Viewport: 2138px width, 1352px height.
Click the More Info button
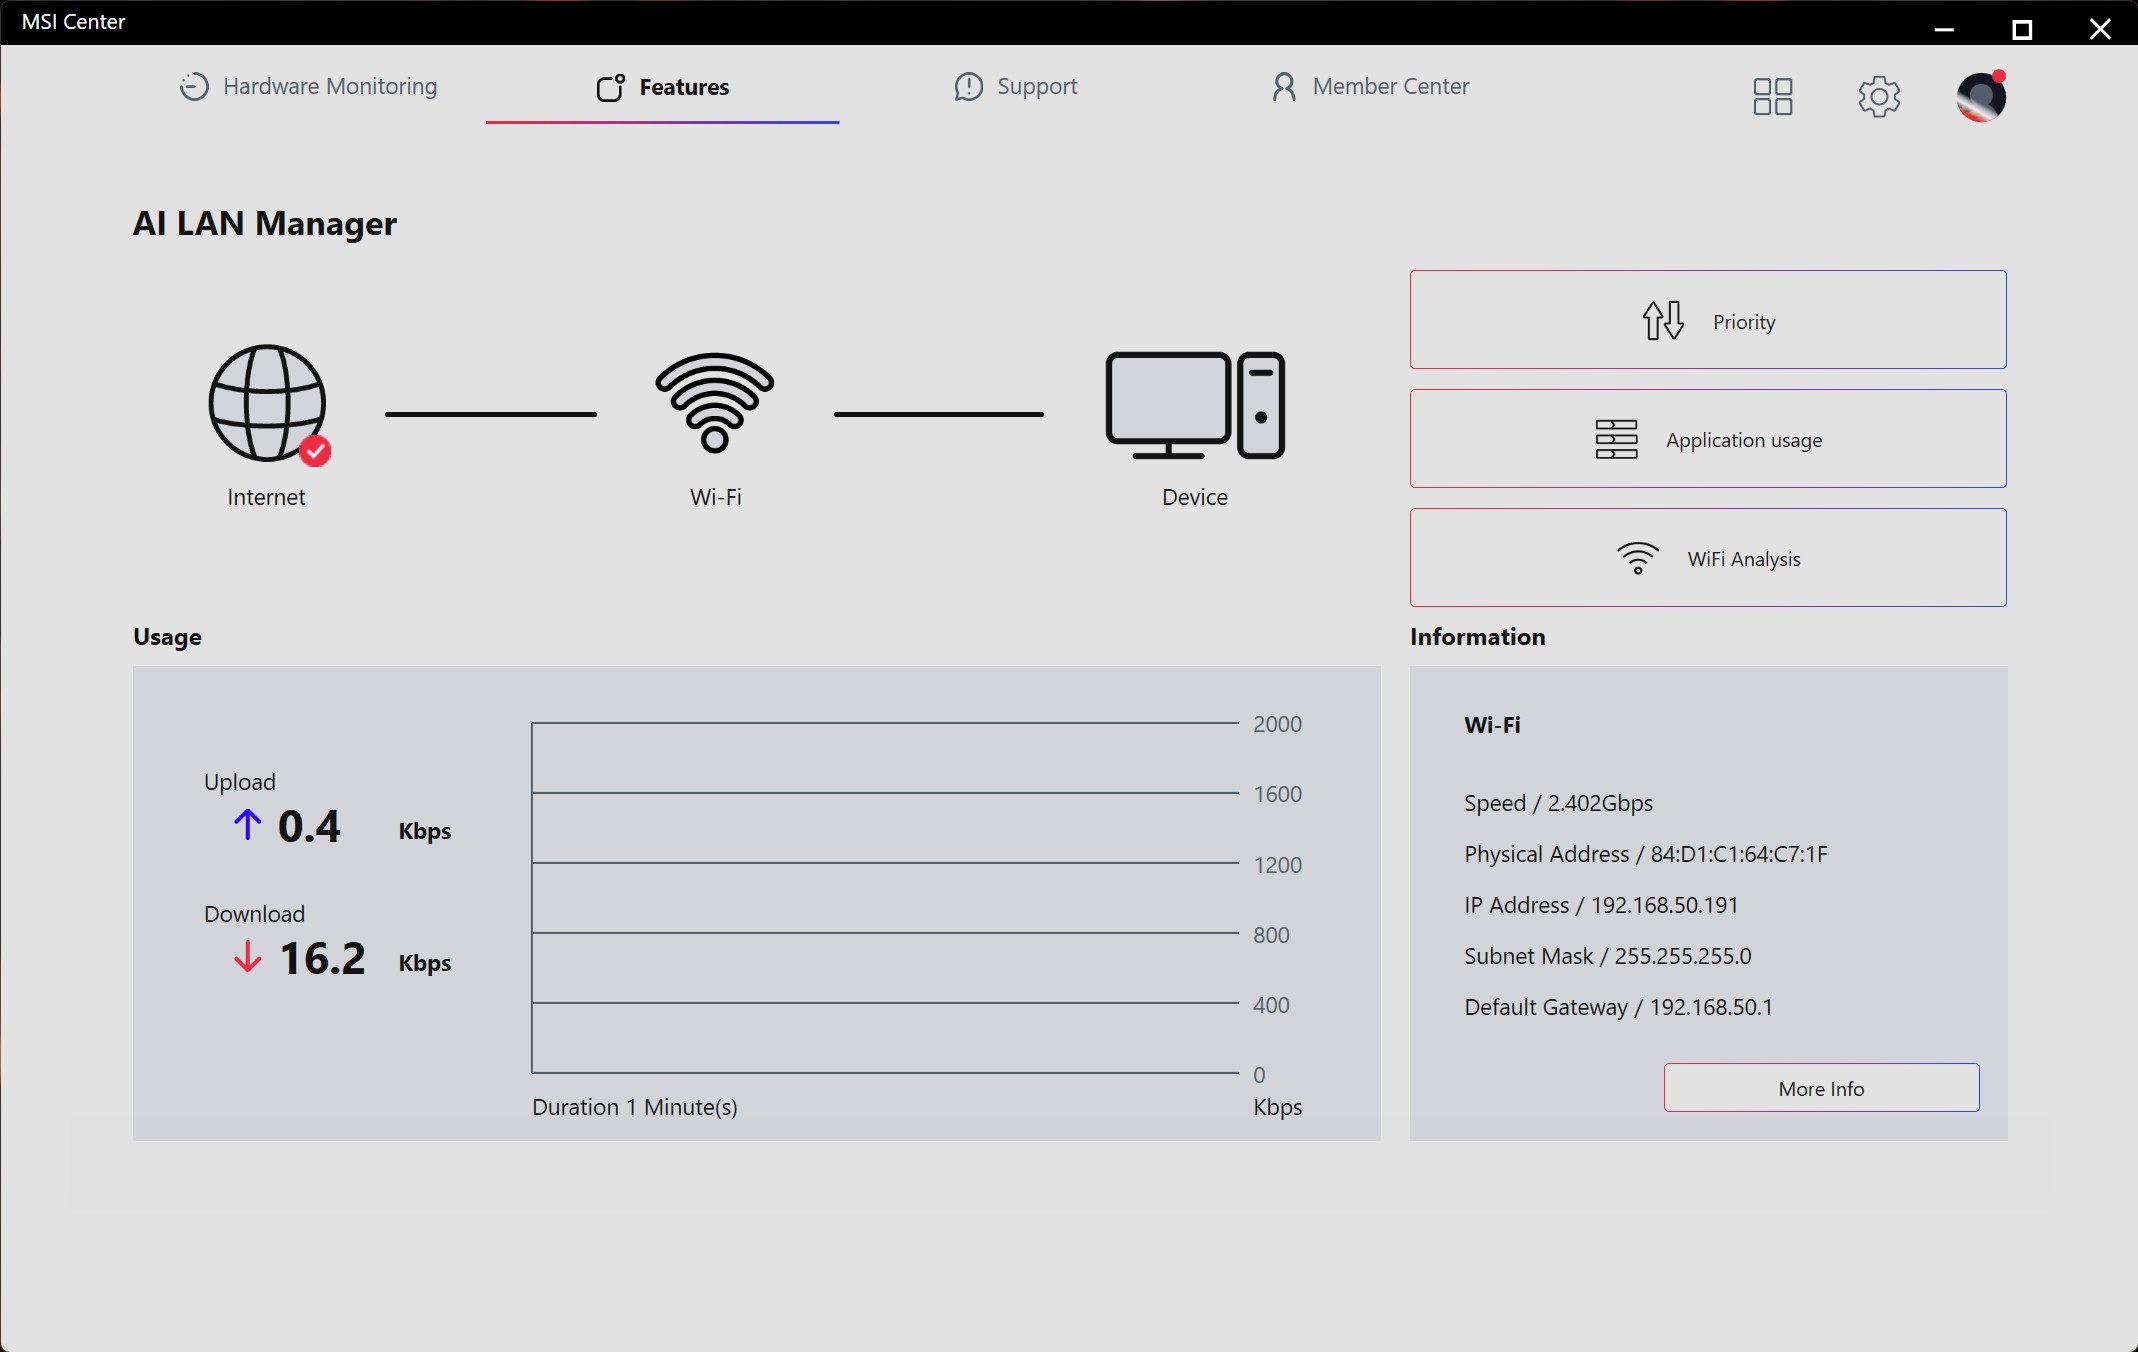point(1822,1088)
